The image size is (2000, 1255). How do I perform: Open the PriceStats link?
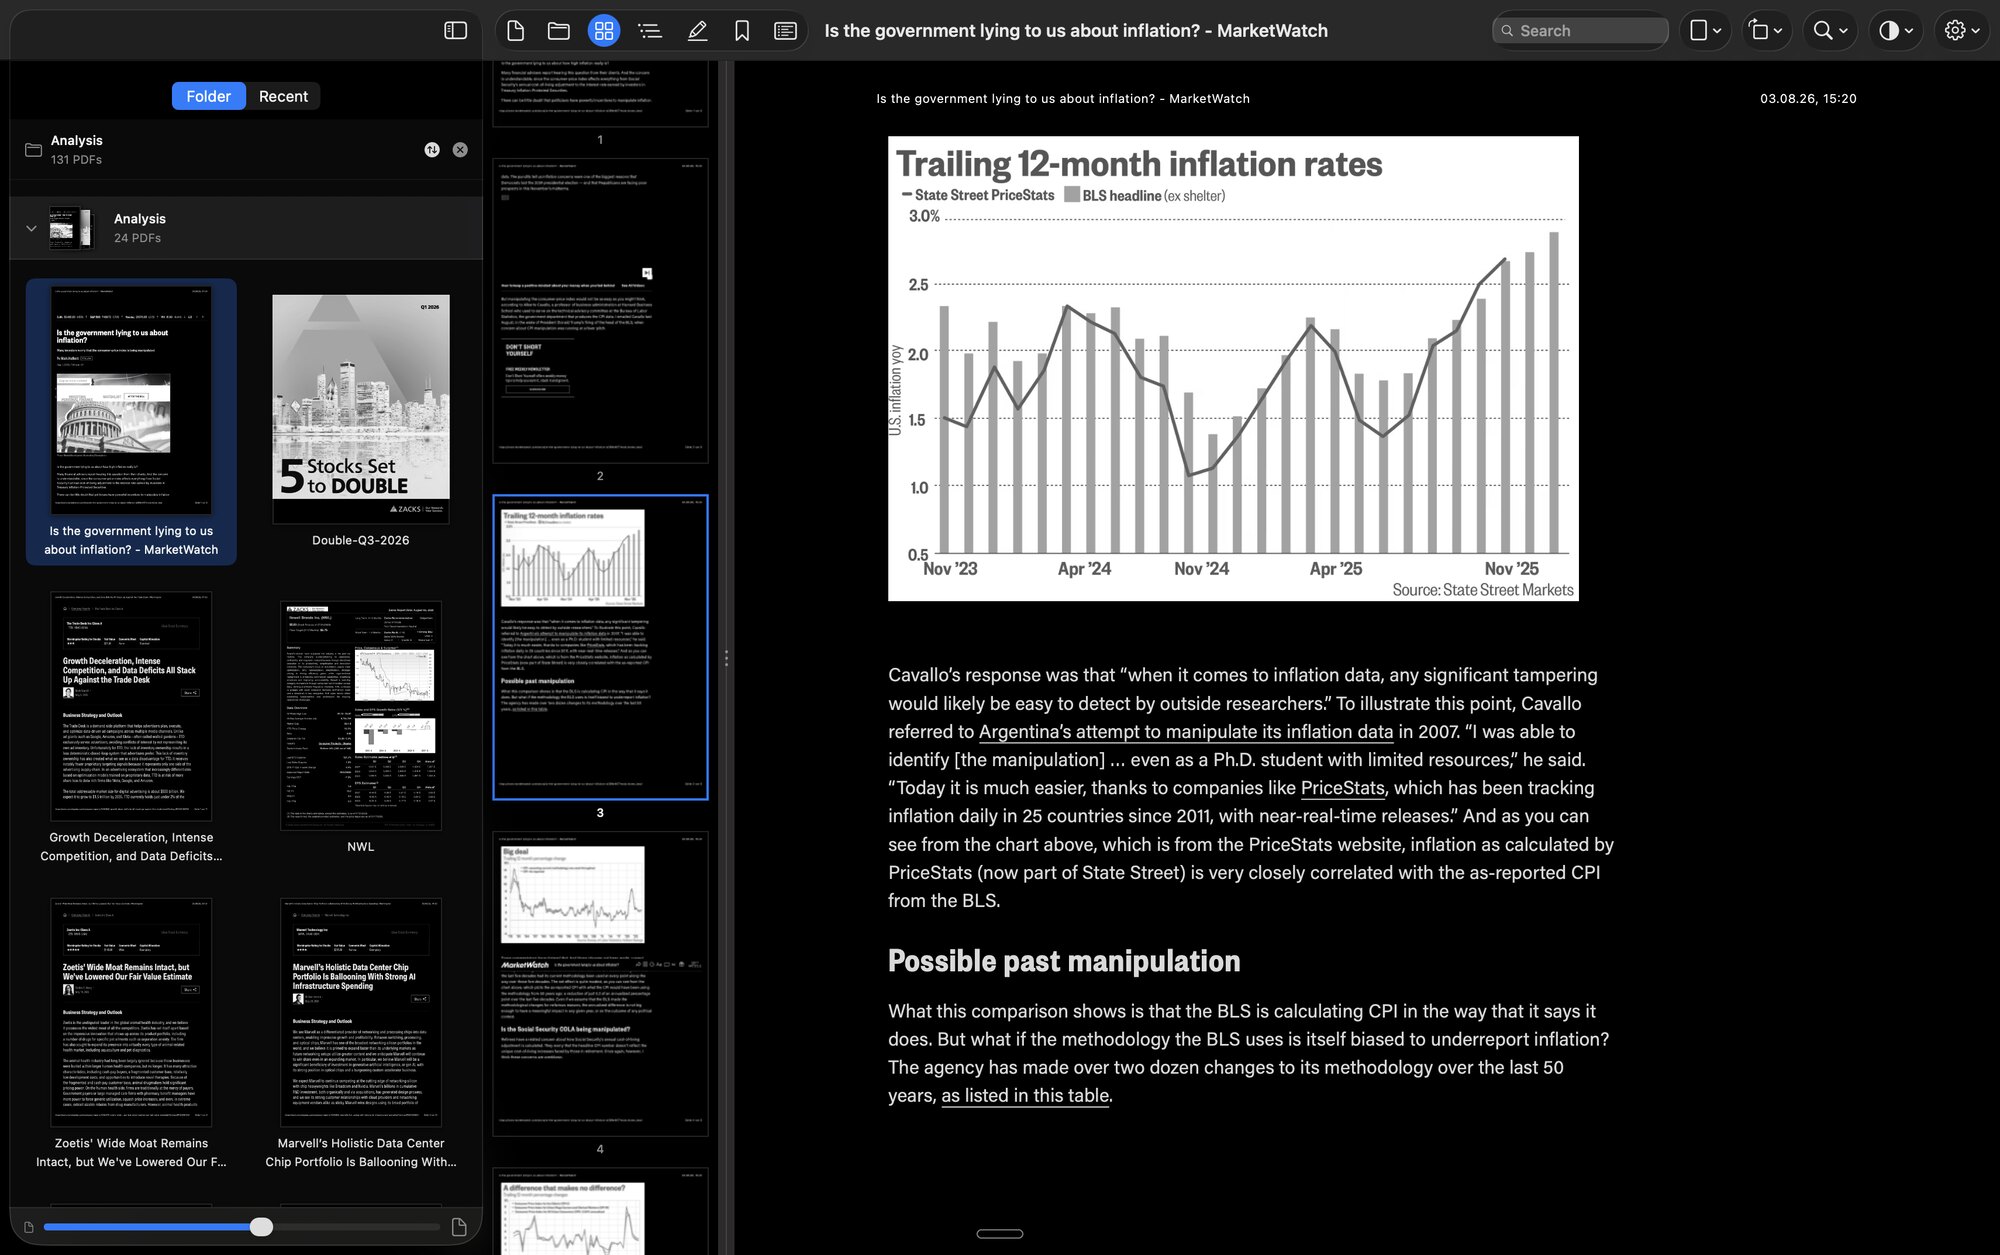coord(1342,788)
